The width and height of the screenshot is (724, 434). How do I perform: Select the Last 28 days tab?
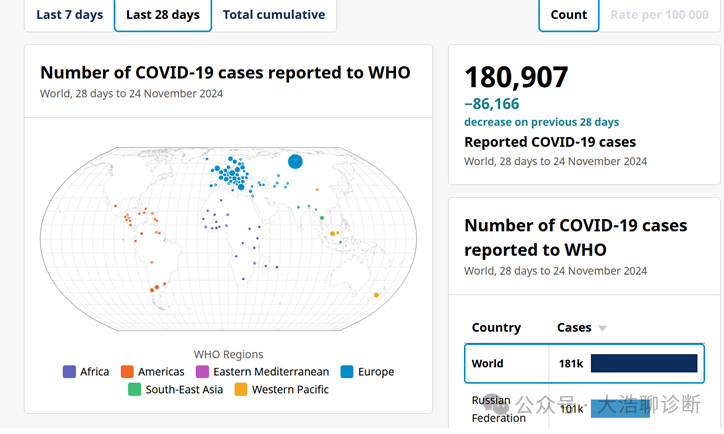[x=162, y=15]
